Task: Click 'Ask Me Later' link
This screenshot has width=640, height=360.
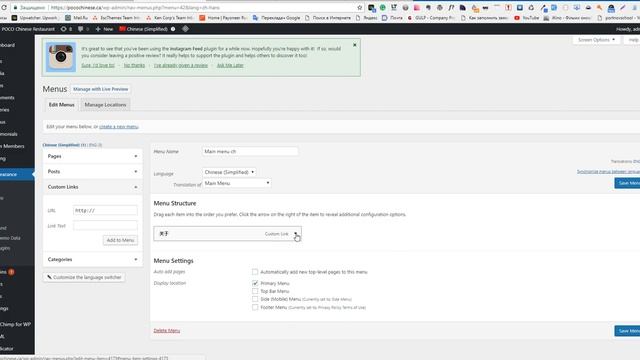Action: coord(230,65)
